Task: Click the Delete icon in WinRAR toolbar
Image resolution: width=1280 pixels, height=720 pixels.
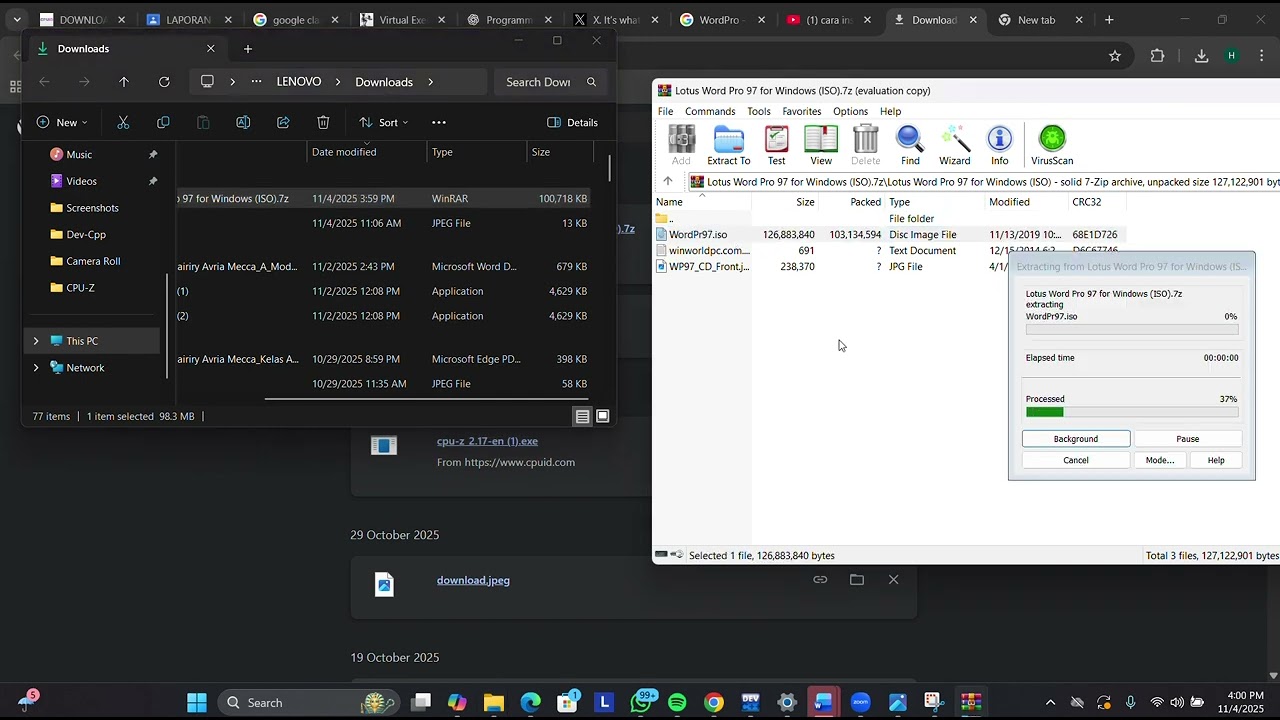Action: pyautogui.click(x=865, y=146)
